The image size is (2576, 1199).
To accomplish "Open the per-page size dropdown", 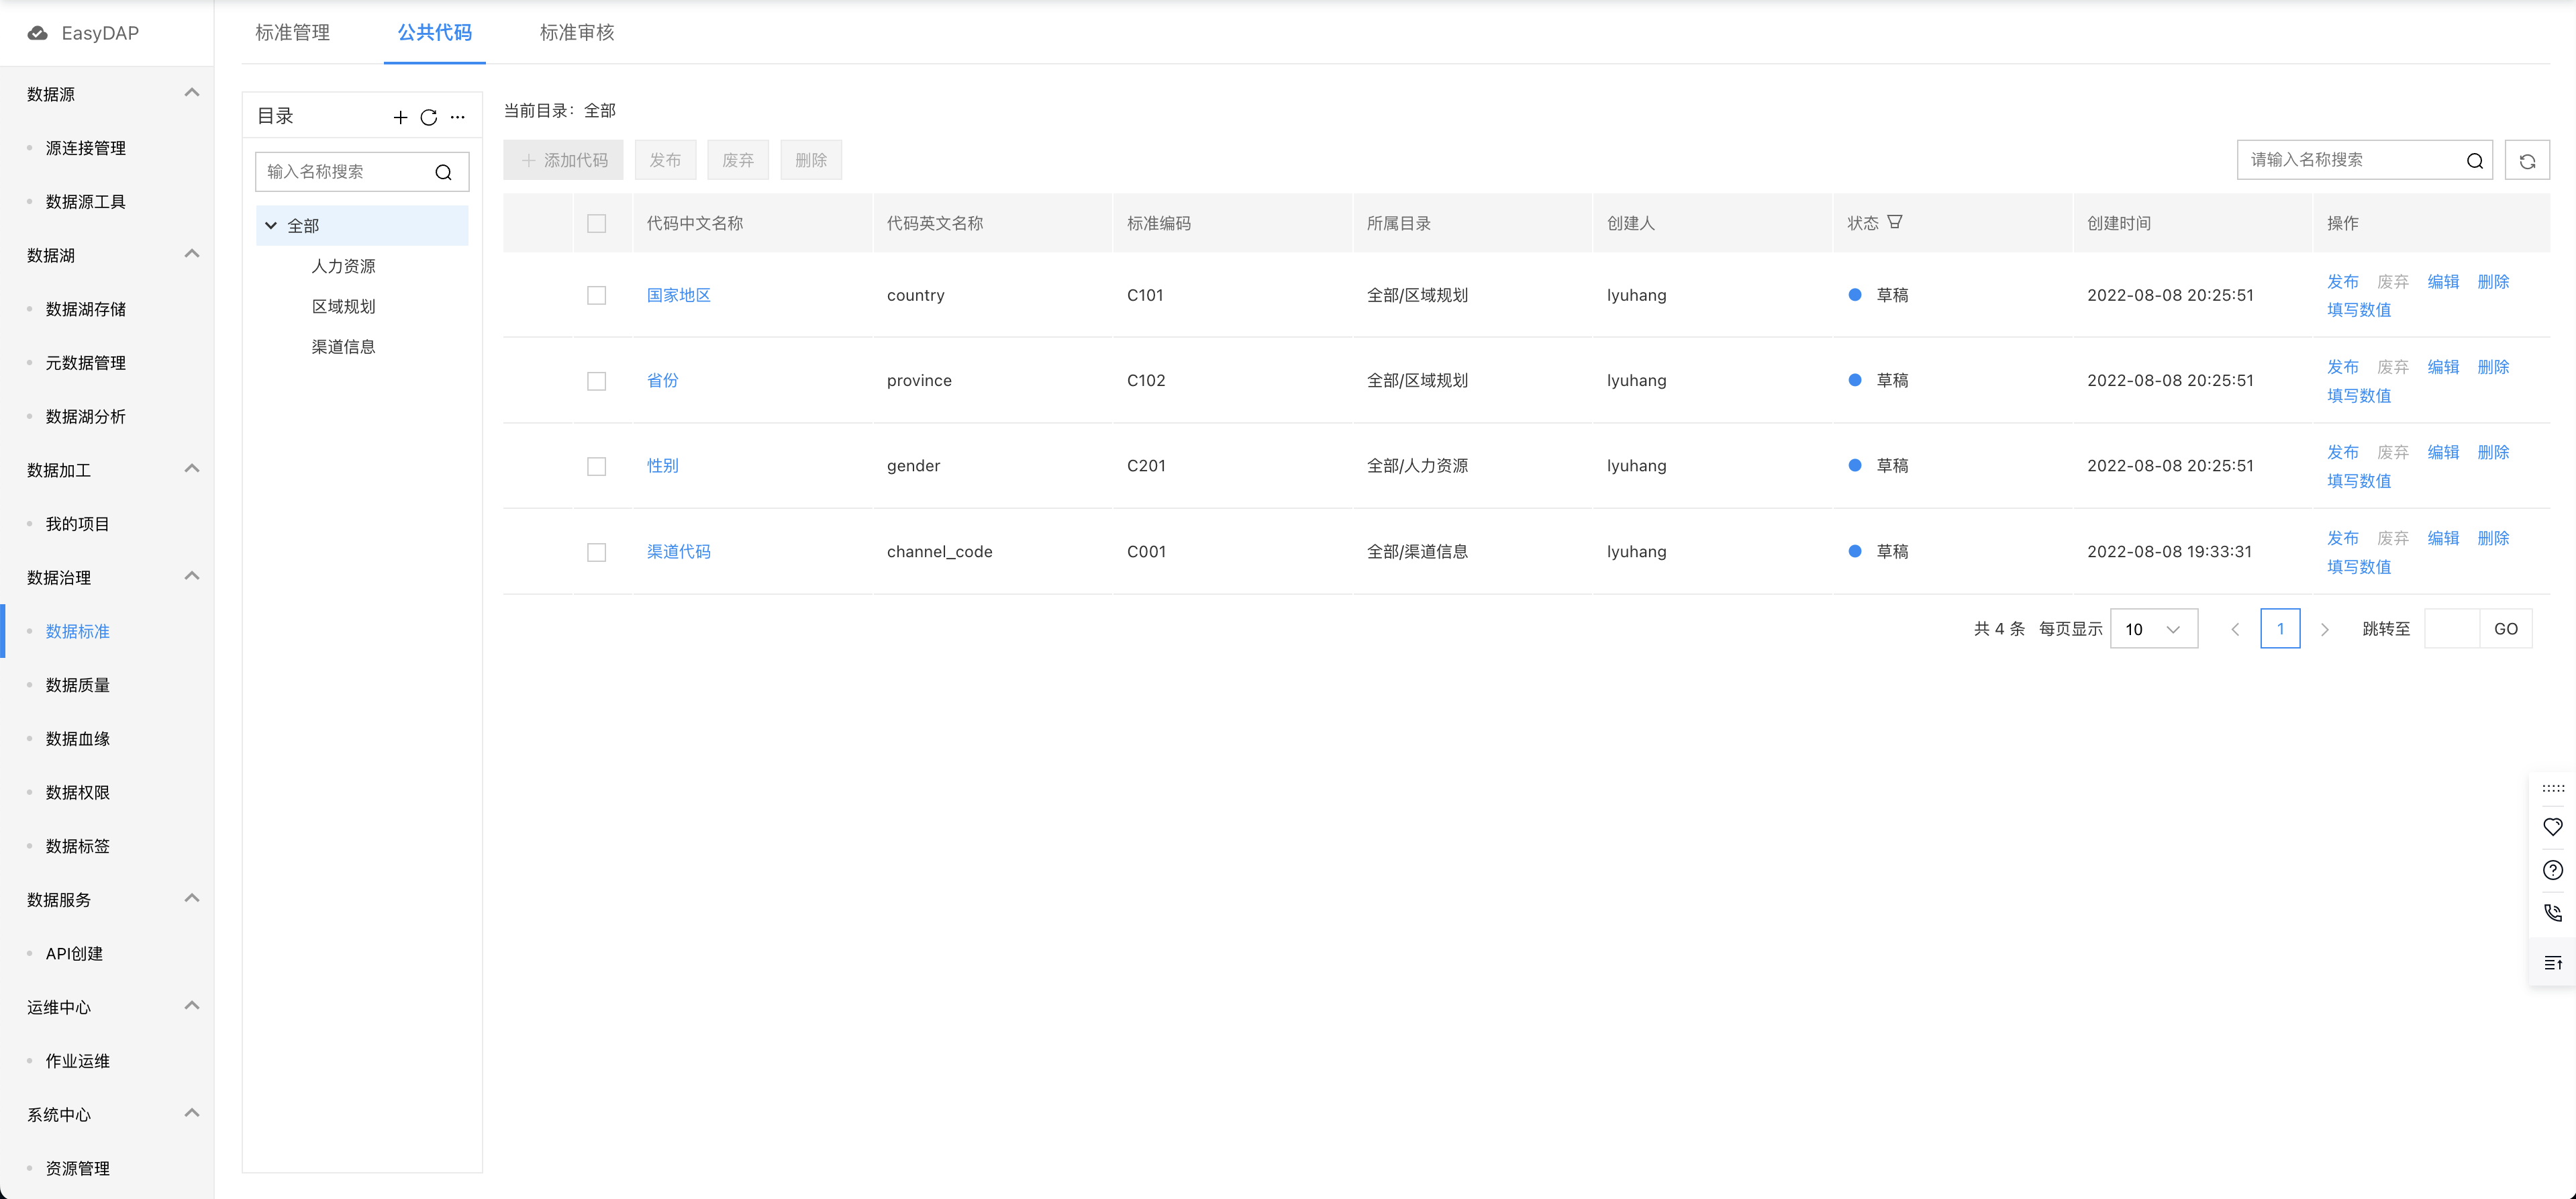I will coord(2154,630).
